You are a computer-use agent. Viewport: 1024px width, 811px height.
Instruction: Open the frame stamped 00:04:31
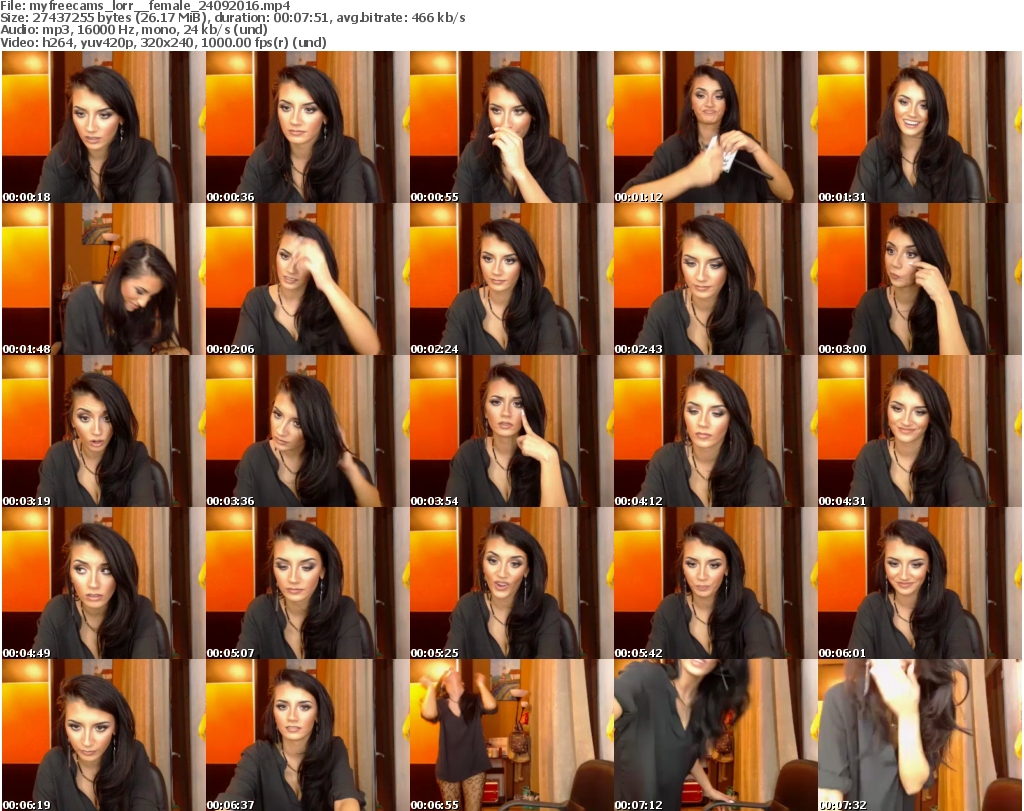click(918, 431)
